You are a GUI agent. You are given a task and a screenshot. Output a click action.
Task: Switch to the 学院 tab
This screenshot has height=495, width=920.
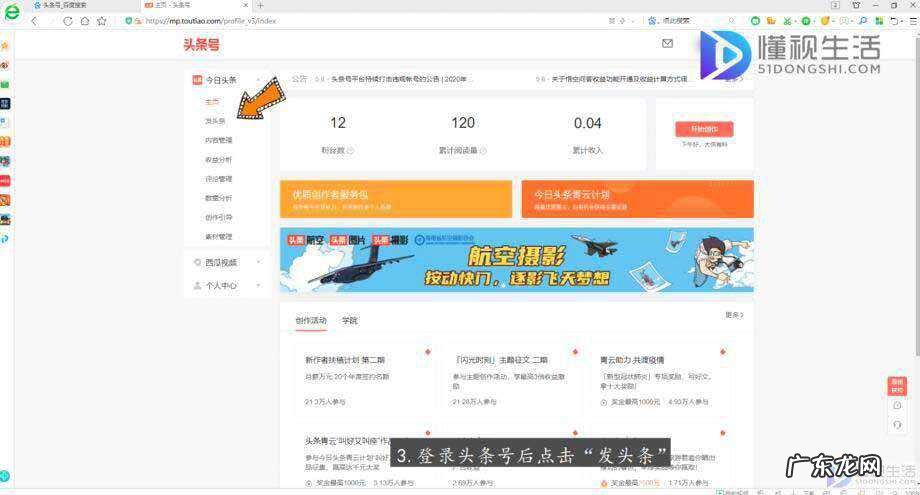[349, 321]
